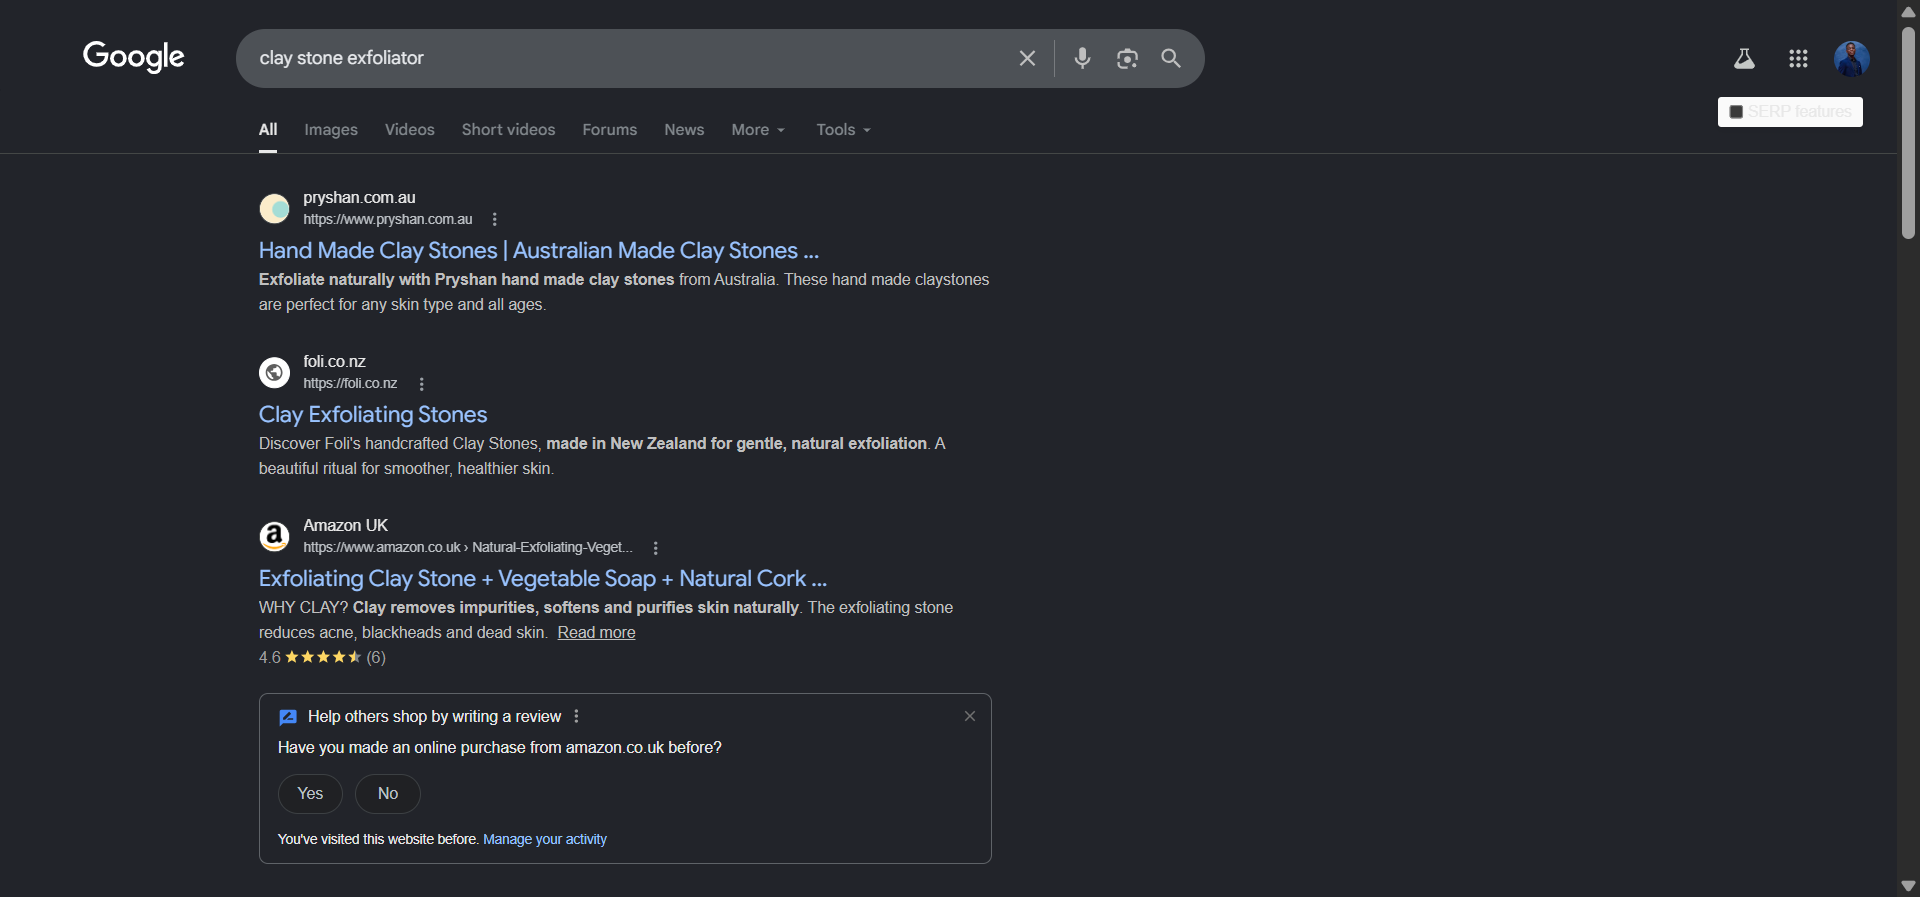Click the https://www.pryshan.com.au URL text
Screen dimensions: 1920x897
388,219
